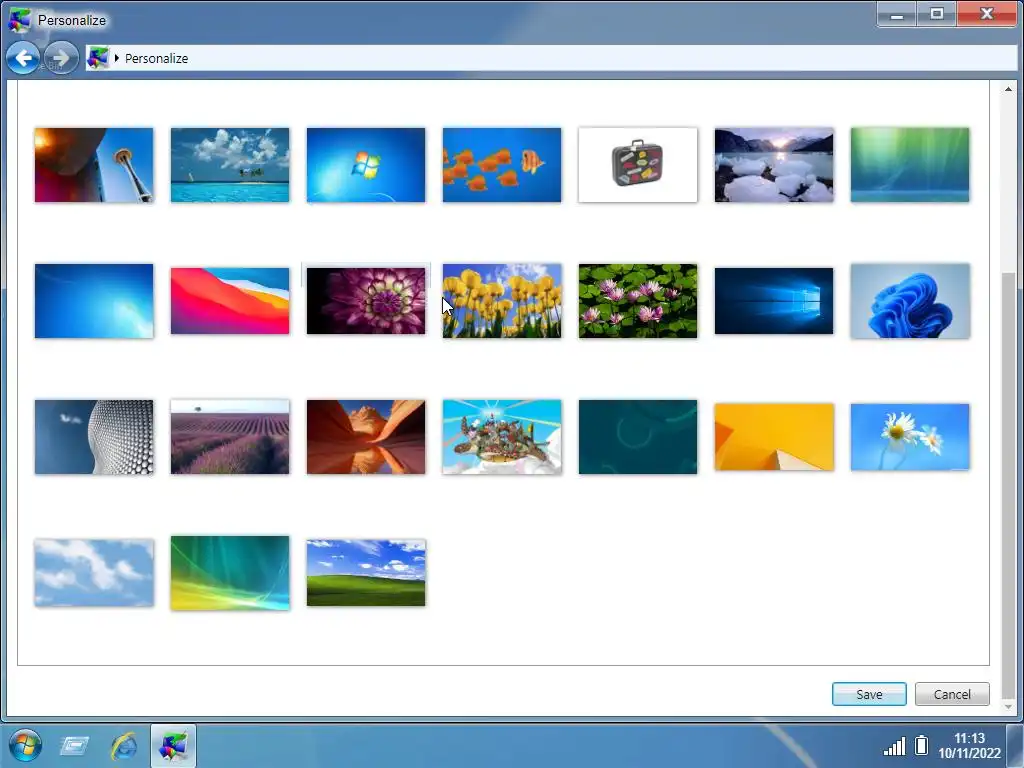
Task: Select the lavender field wallpaper
Action: (x=230, y=437)
